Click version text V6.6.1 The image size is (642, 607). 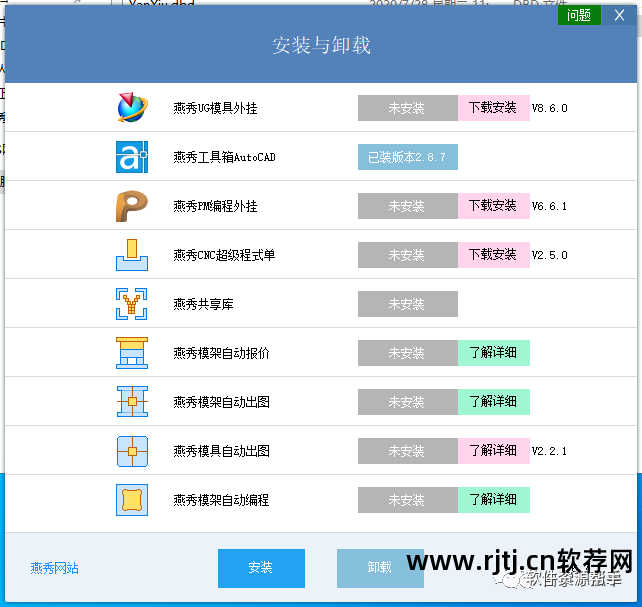(549, 206)
